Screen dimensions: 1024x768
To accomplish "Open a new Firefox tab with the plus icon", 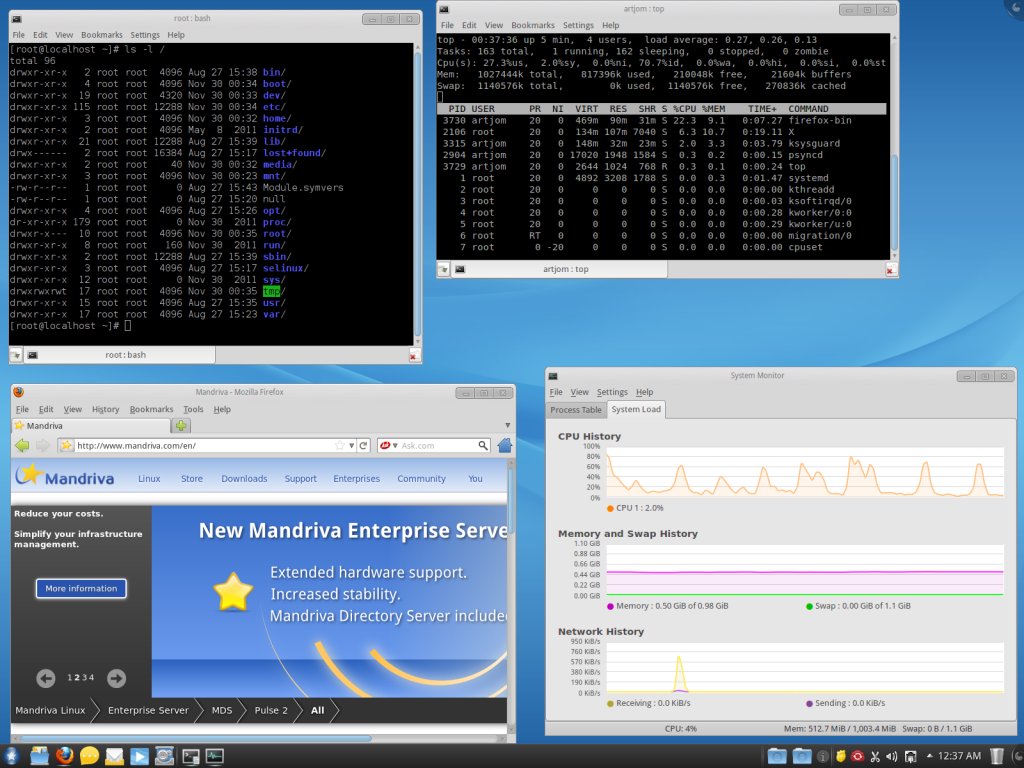I will pyautogui.click(x=182, y=426).
